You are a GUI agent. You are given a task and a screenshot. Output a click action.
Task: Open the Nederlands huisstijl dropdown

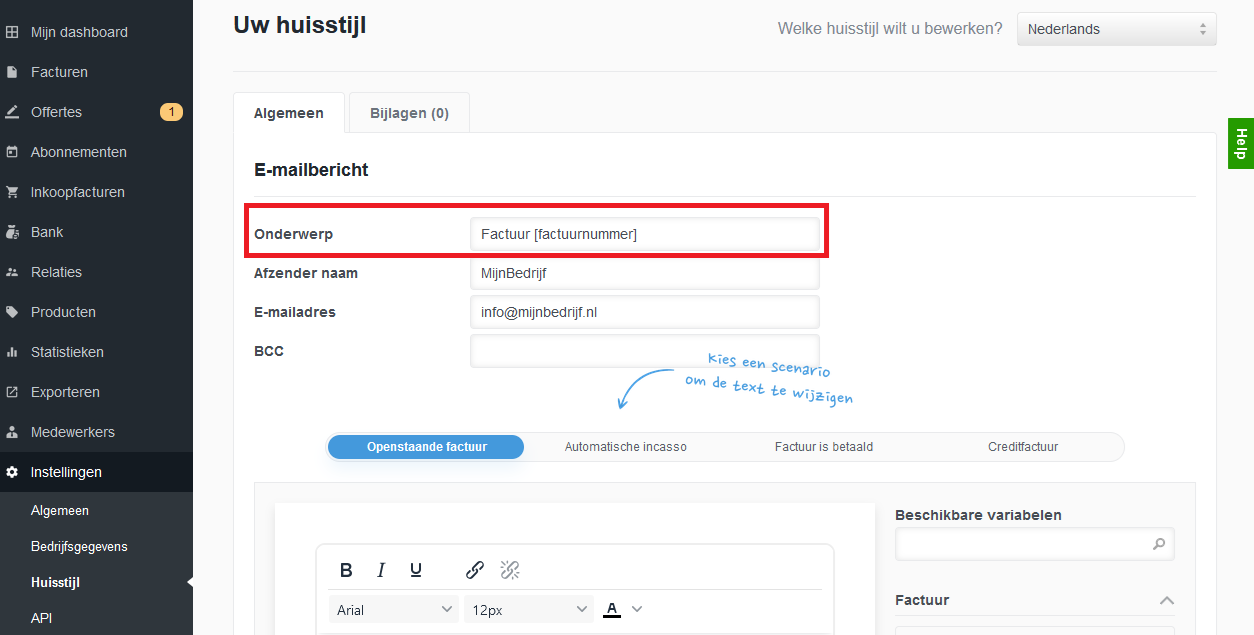pos(1116,29)
